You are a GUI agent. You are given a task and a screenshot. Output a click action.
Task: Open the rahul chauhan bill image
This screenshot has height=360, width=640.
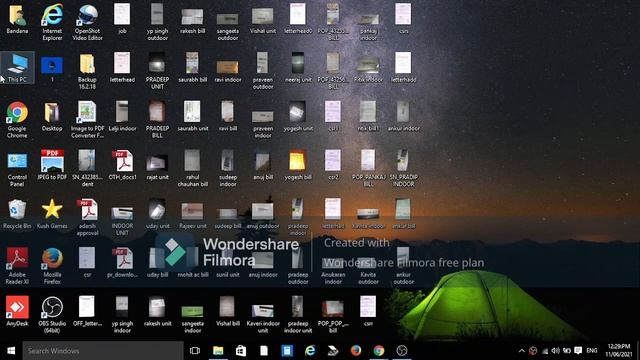point(193,169)
